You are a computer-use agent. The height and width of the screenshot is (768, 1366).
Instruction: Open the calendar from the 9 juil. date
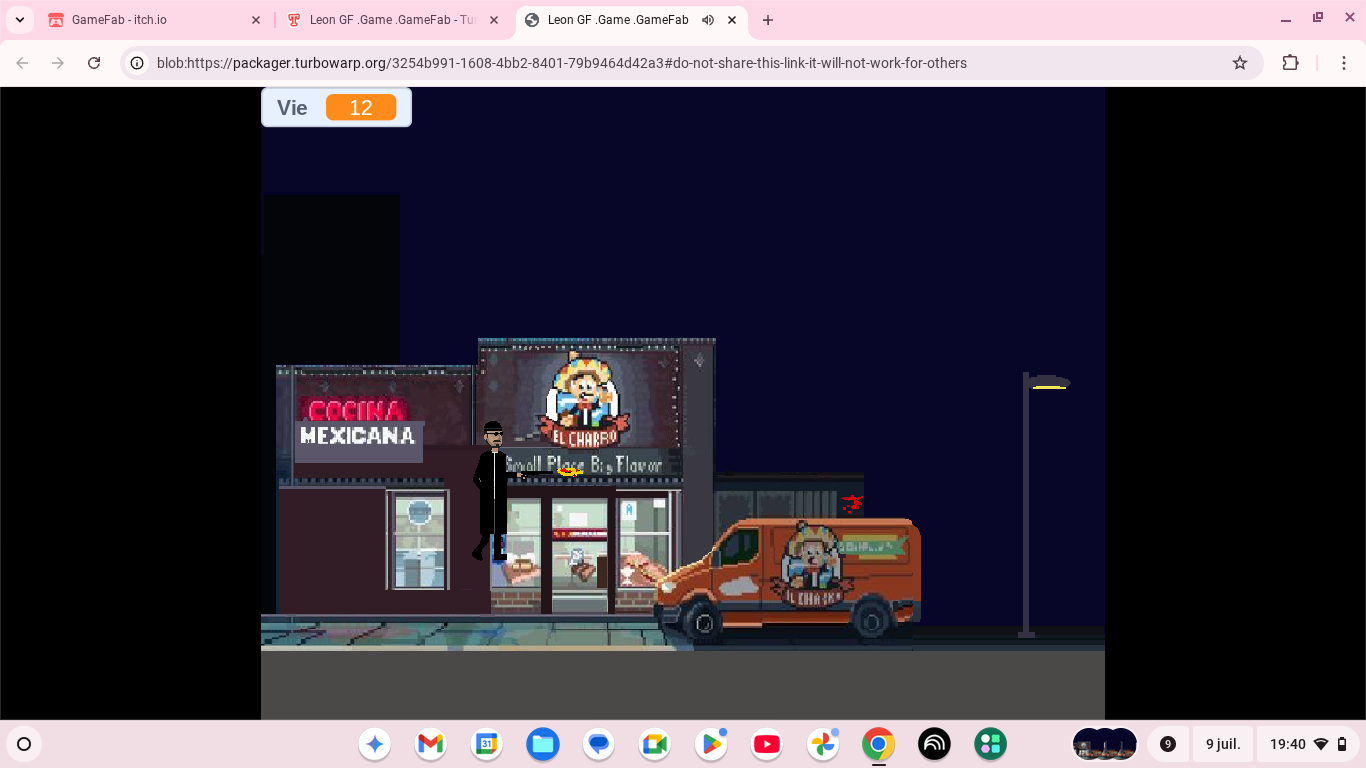click(x=1223, y=744)
